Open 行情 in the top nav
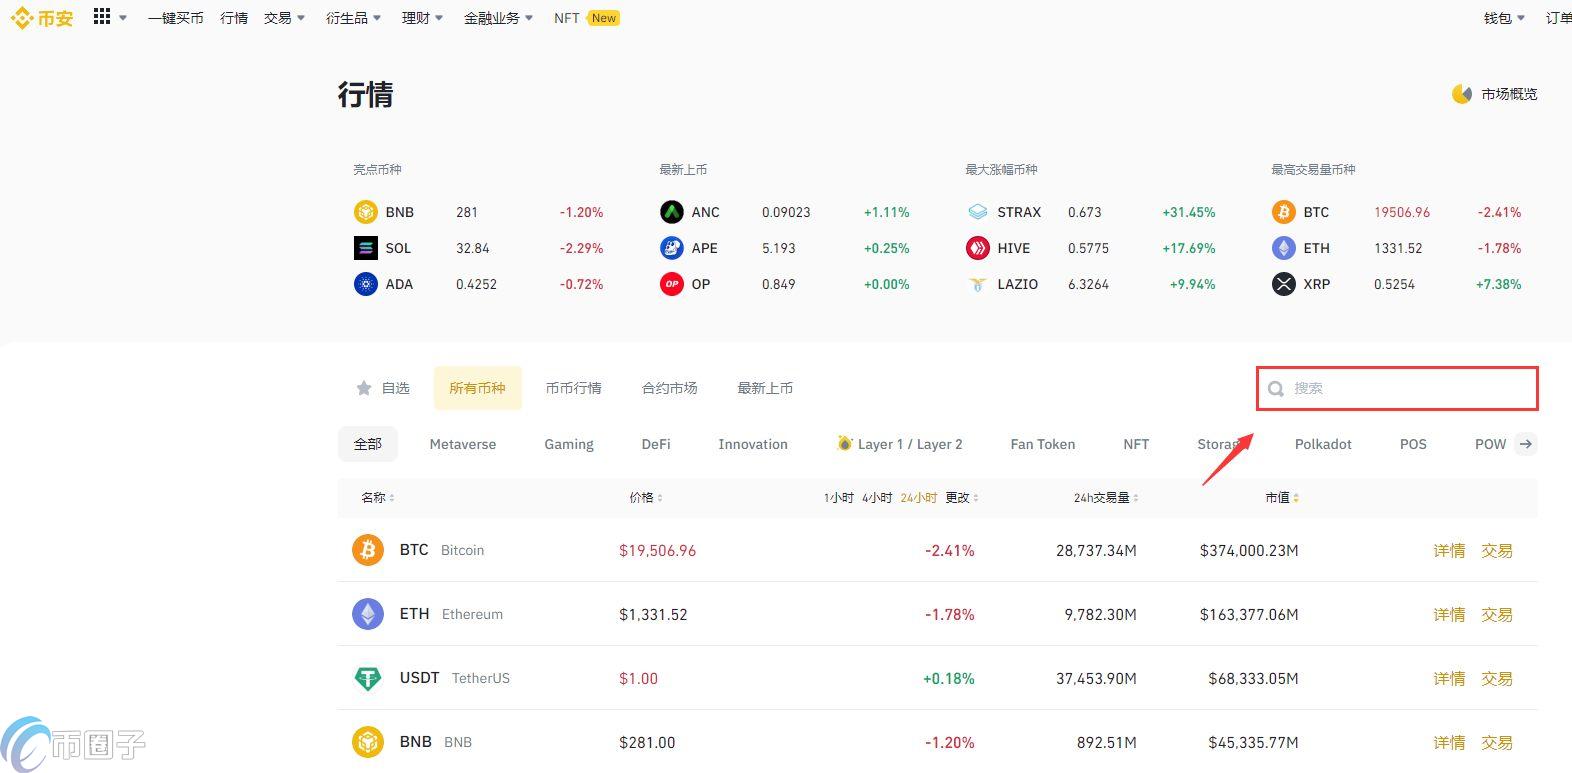Image resolution: width=1572 pixels, height=773 pixels. click(234, 18)
